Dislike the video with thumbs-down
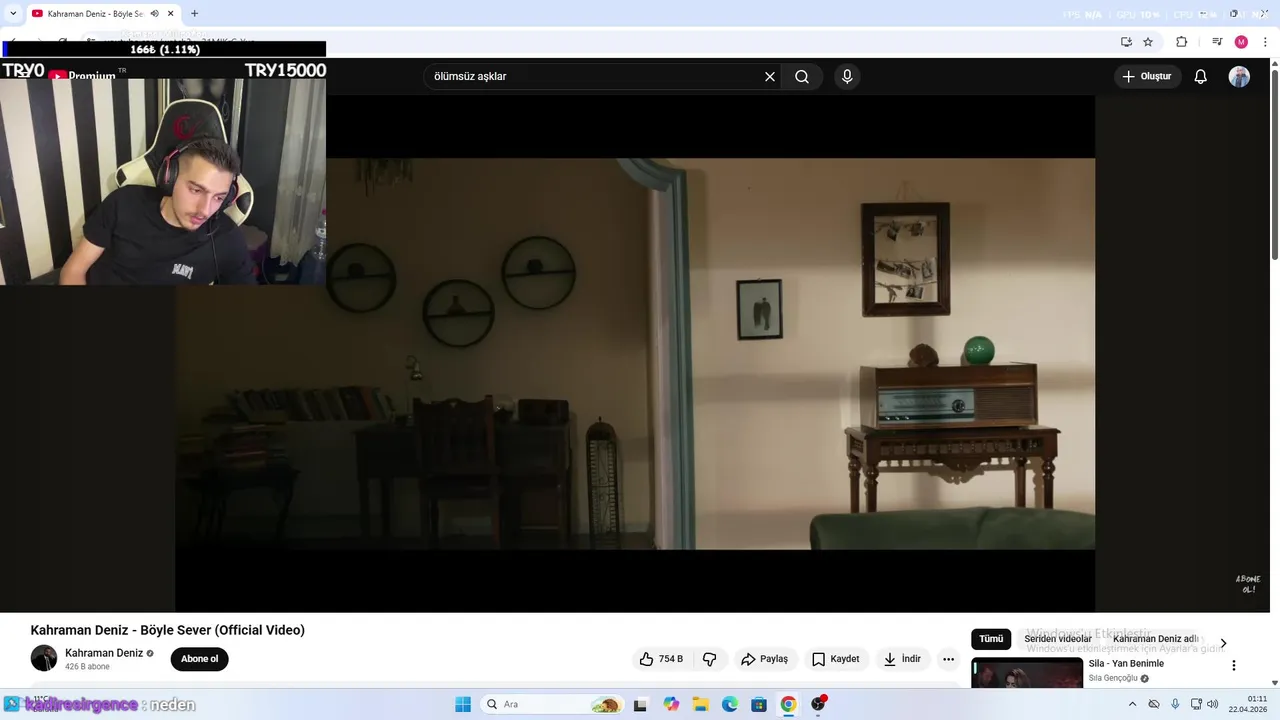This screenshot has width=1280, height=720. [710, 659]
